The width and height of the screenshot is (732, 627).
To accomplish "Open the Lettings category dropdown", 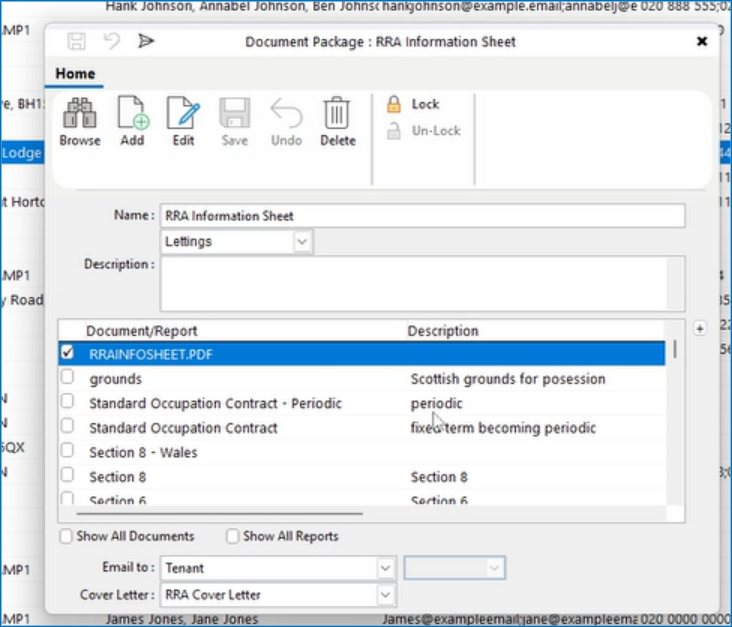I will coord(302,242).
